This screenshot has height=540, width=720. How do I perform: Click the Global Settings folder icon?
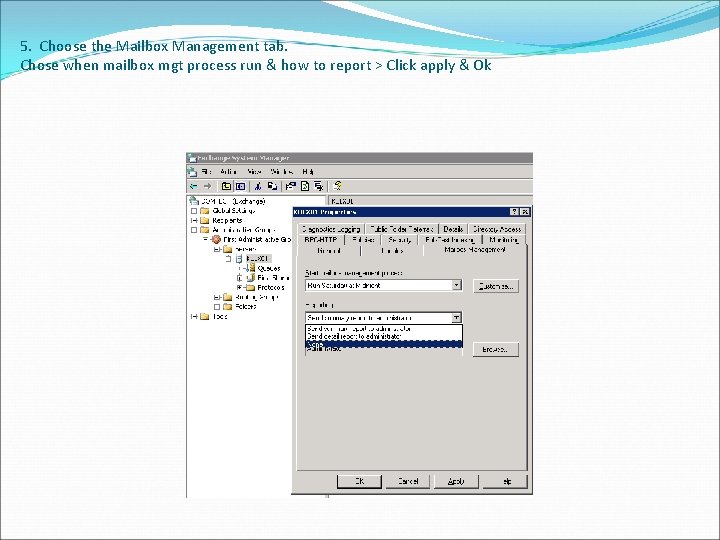pos(205,211)
